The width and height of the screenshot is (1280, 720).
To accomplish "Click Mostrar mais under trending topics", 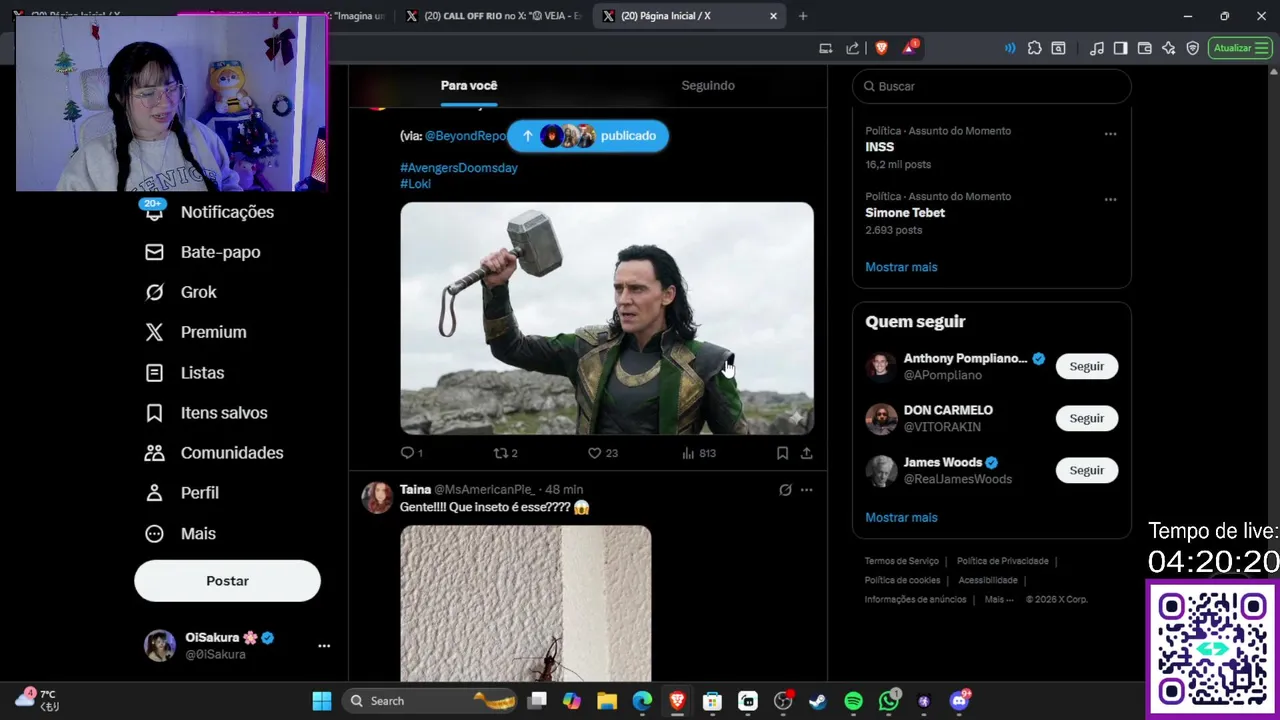I will (901, 267).
